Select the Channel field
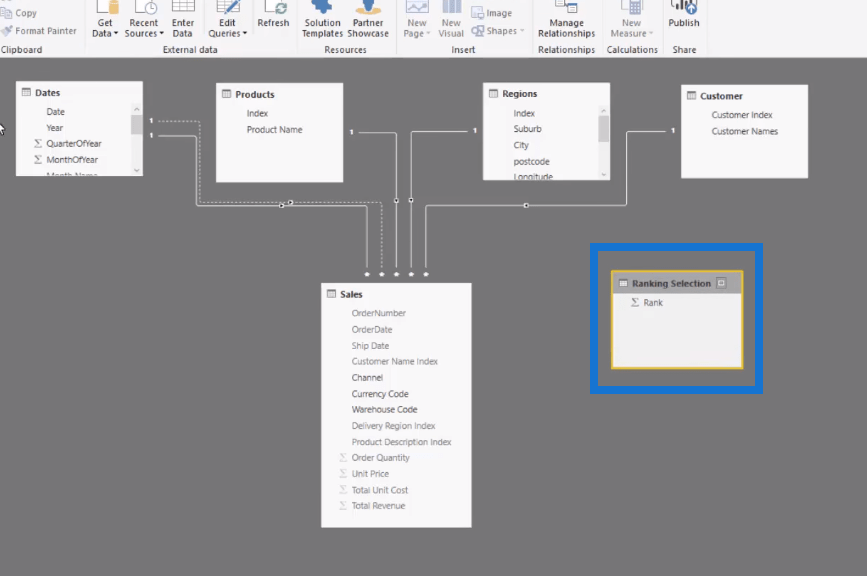Screen dimensions: 867x576 click(367, 378)
